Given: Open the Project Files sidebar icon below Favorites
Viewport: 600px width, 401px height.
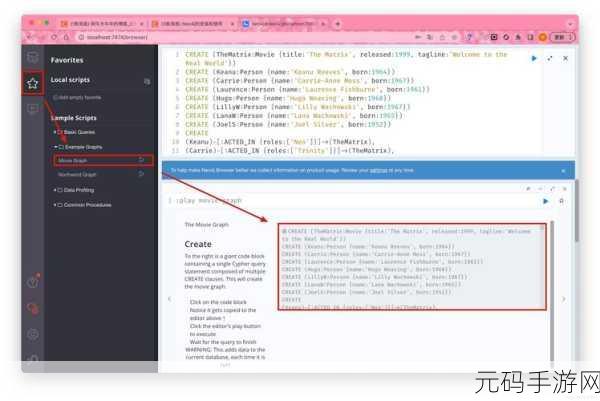Looking at the screenshot, I should point(33,109).
